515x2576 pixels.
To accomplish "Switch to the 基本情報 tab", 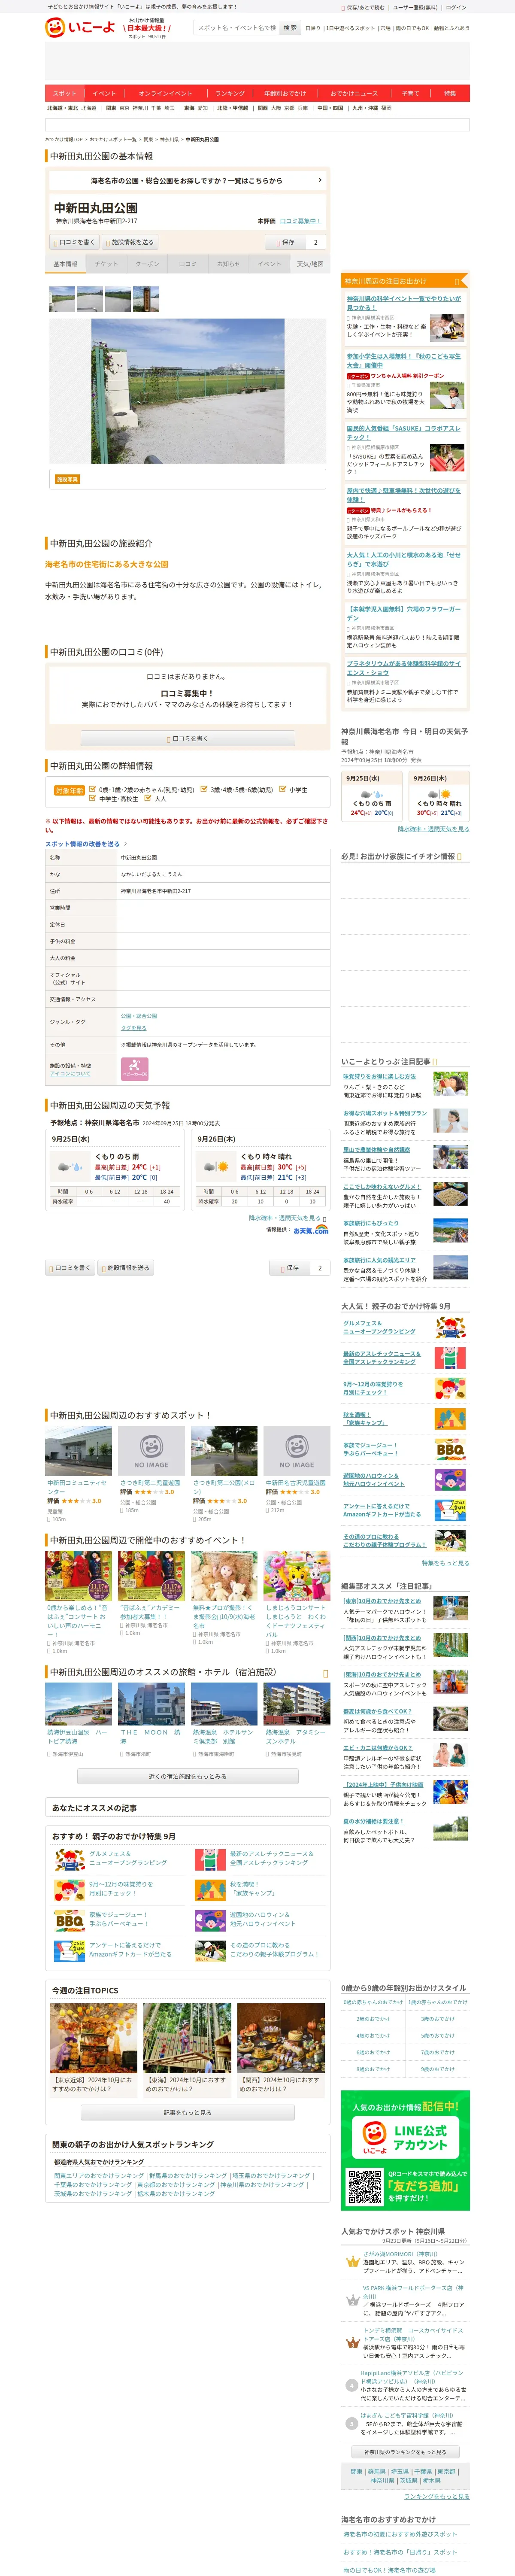I will click(x=65, y=264).
